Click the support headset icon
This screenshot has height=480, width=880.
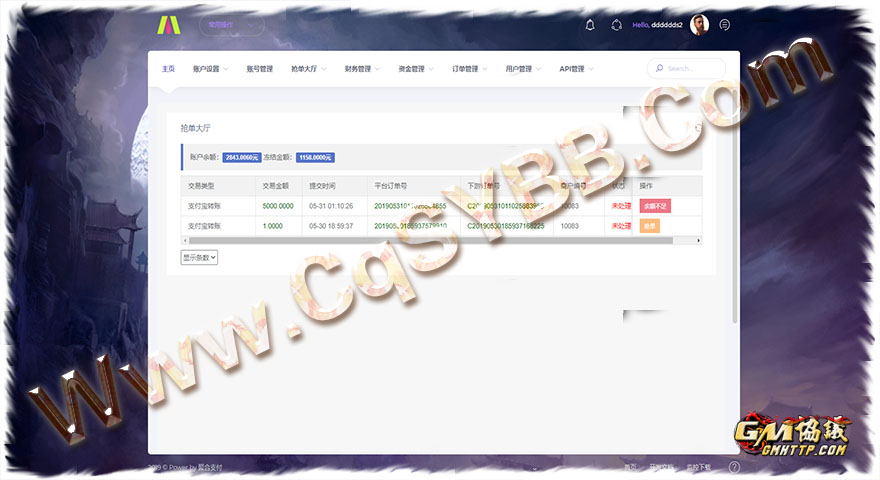tap(616, 25)
